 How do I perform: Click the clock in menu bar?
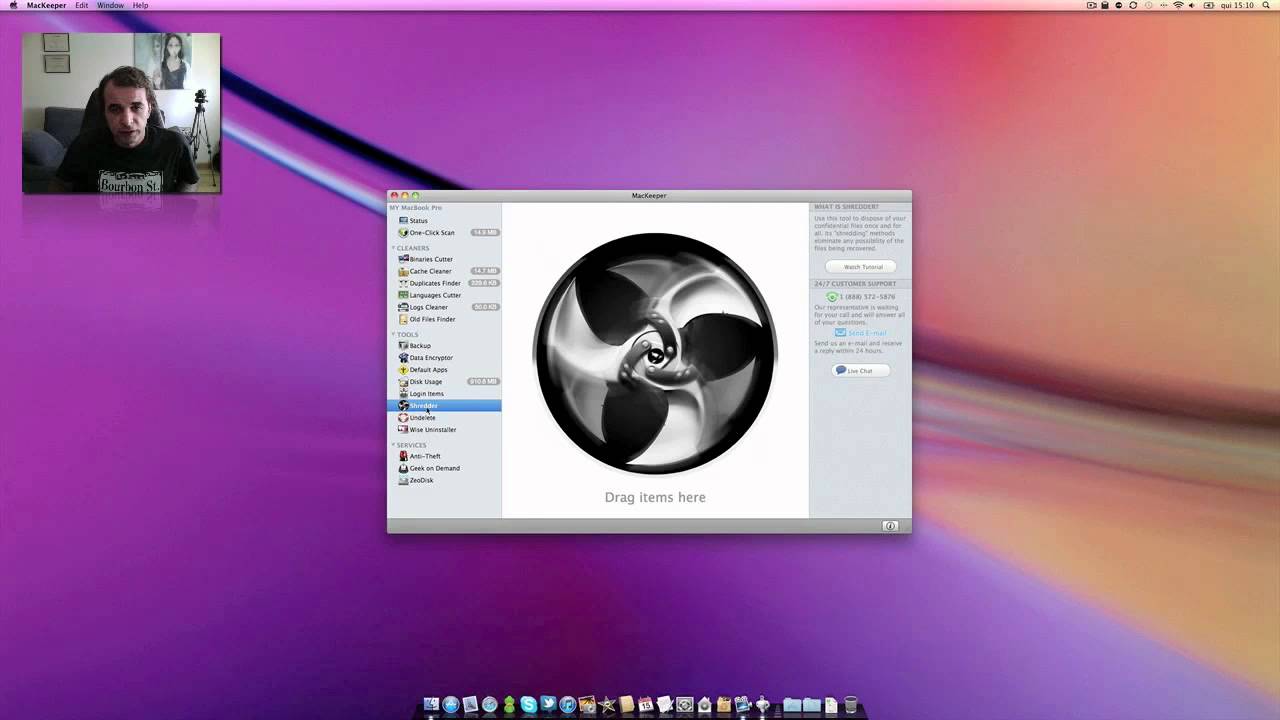(x=1237, y=5)
